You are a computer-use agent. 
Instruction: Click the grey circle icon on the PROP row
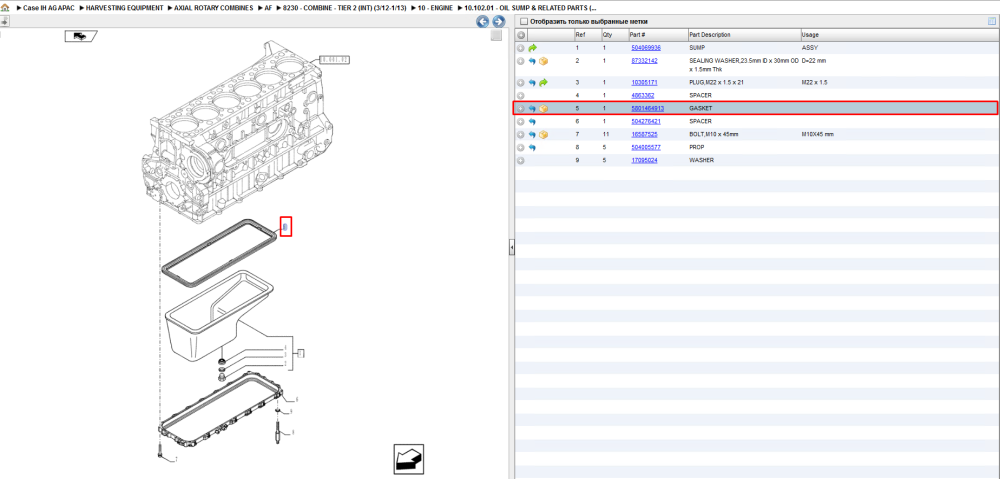pos(521,147)
